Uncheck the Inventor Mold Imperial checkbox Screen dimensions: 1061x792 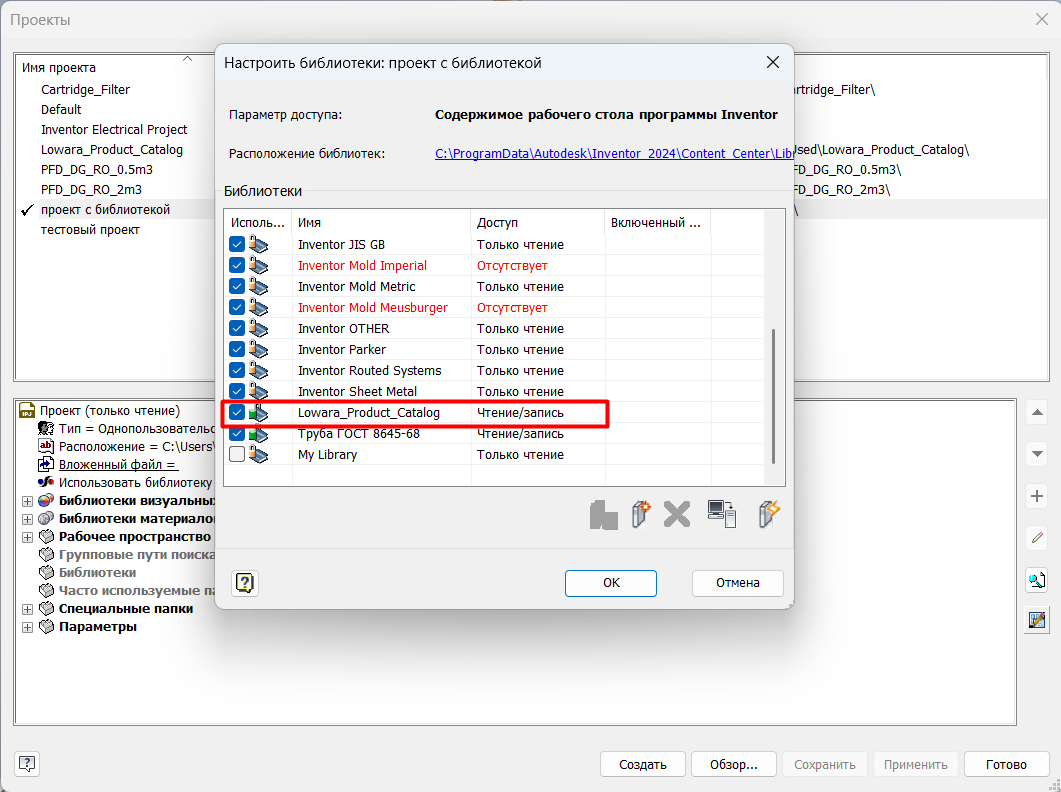pos(237,265)
